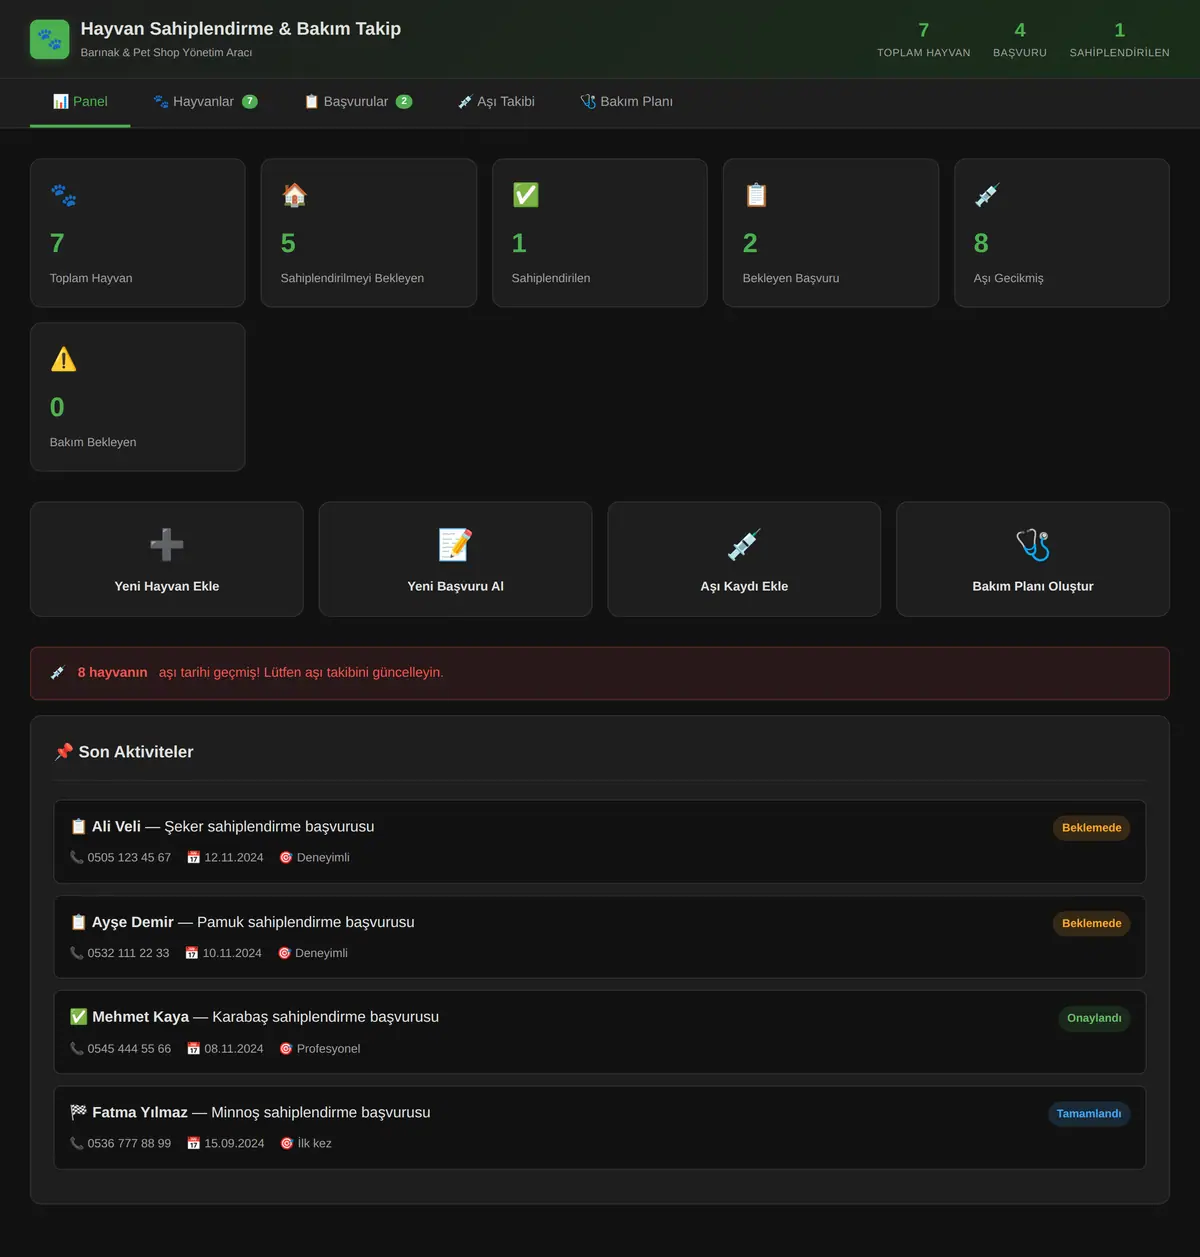
Task: Click the house icon on Sahiplendirilmeyi Bekleyen card
Action: tap(294, 195)
